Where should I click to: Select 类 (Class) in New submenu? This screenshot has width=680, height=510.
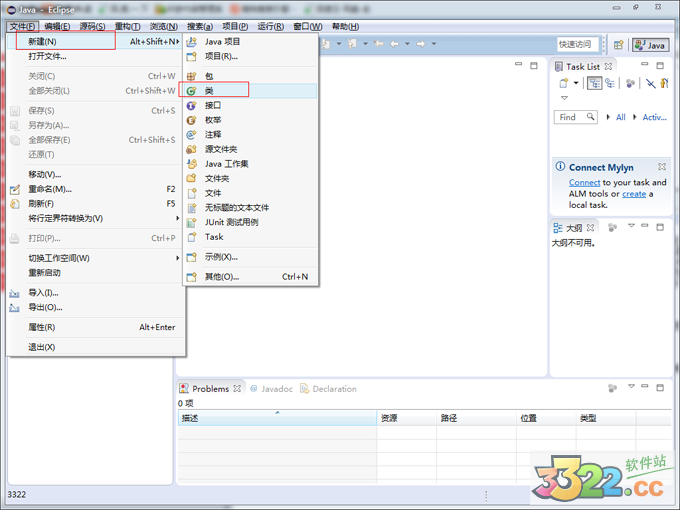coord(251,91)
